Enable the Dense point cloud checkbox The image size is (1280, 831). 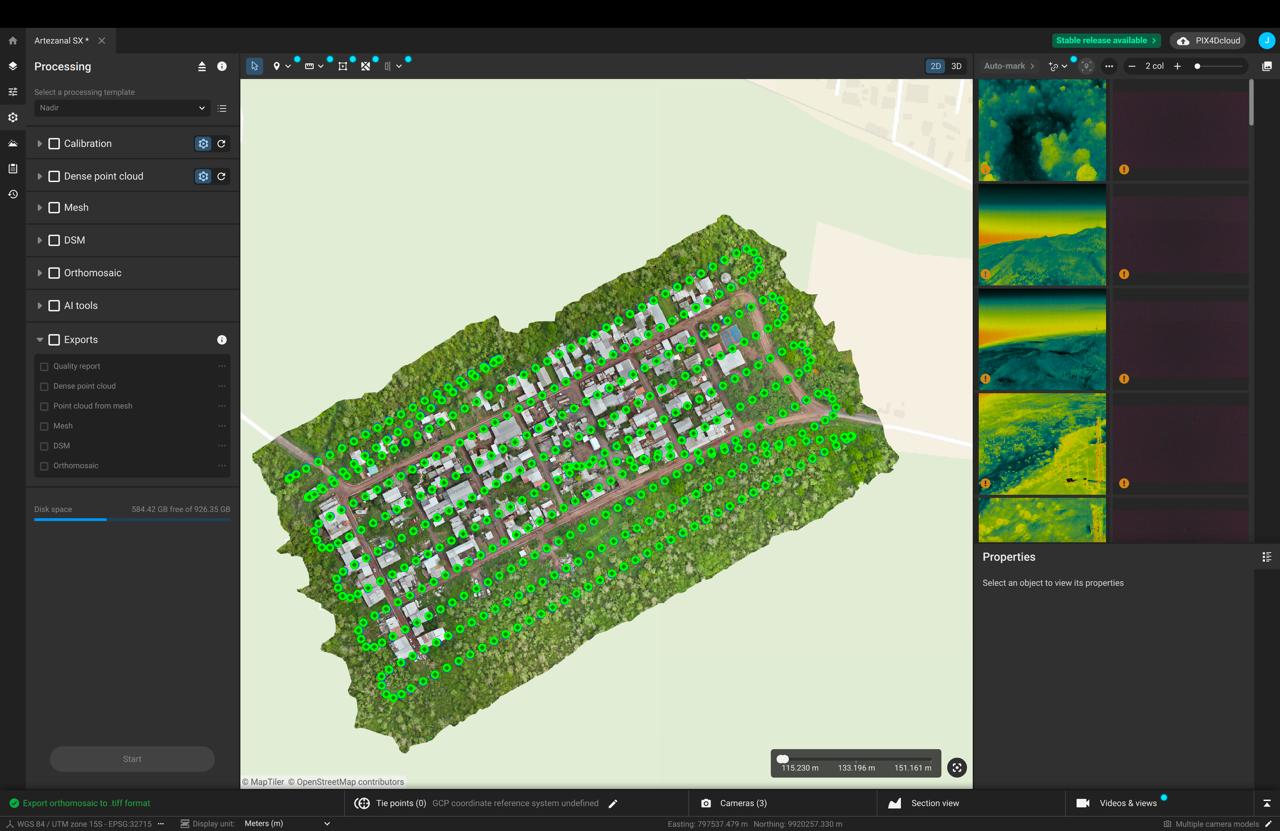[x=55, y=176]
